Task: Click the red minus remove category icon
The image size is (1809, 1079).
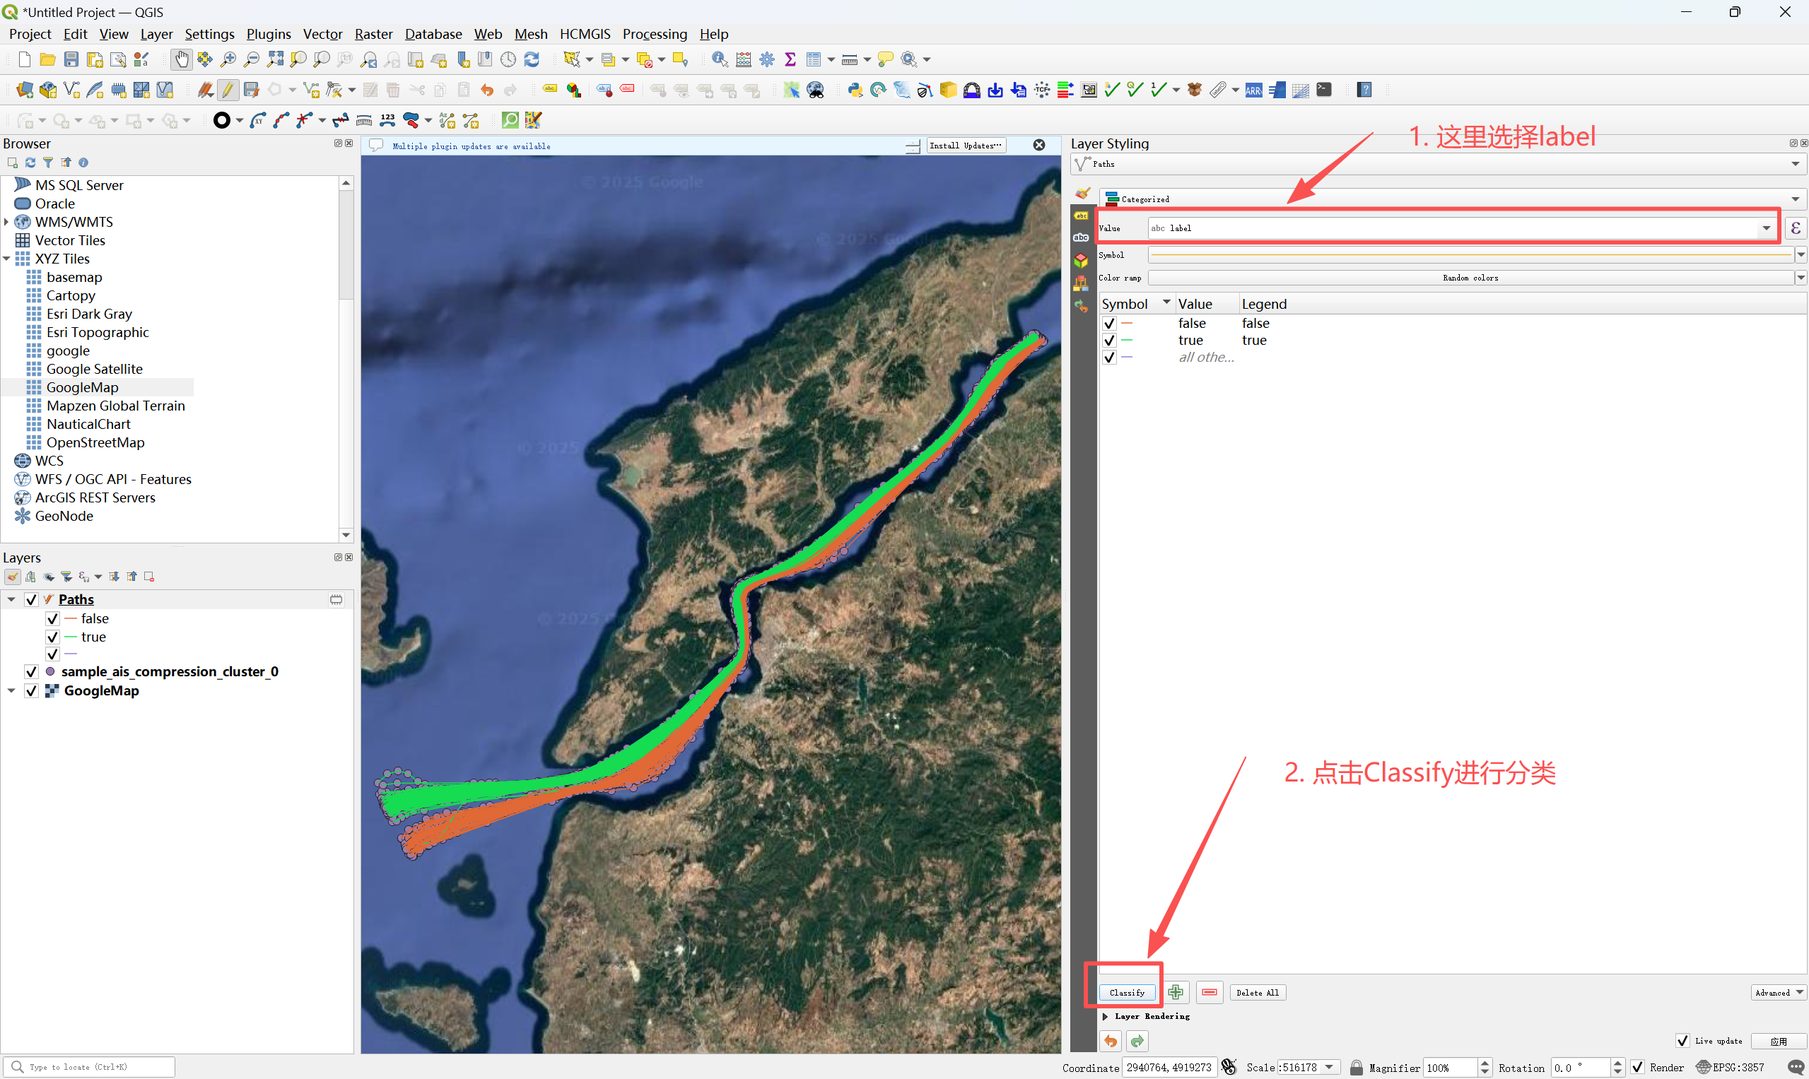Action: point(1209,992)
